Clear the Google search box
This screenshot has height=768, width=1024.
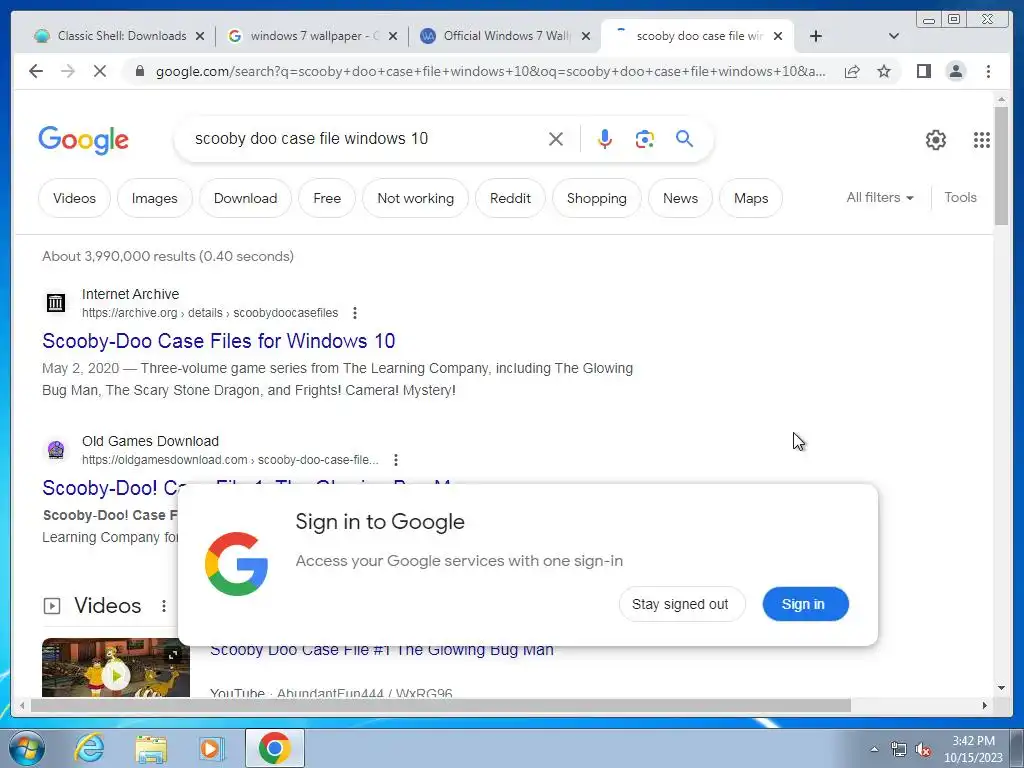coord(556,138)
